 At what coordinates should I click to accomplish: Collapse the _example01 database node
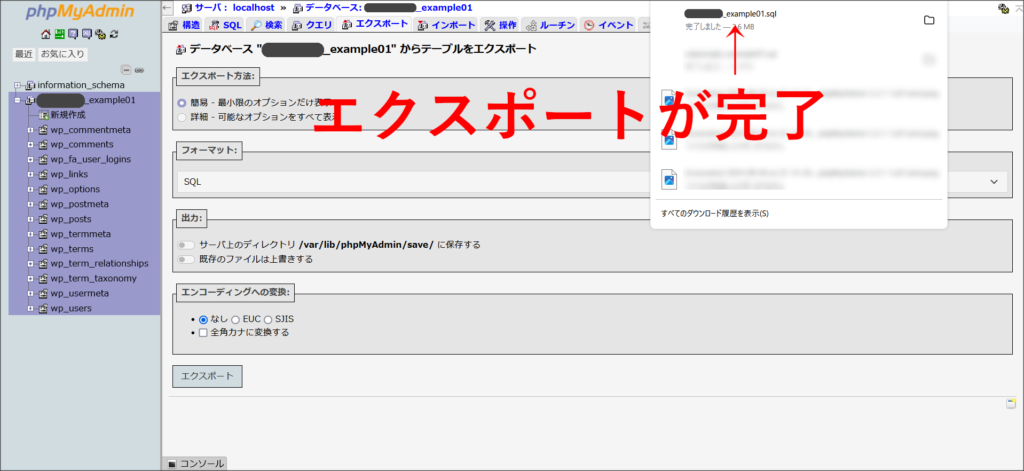pyautogui.click(x=18, y=100)
